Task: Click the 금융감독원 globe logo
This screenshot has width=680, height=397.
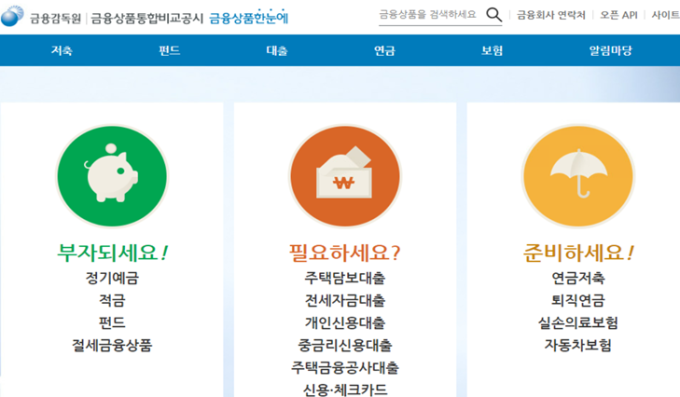Action: point(12,16)
